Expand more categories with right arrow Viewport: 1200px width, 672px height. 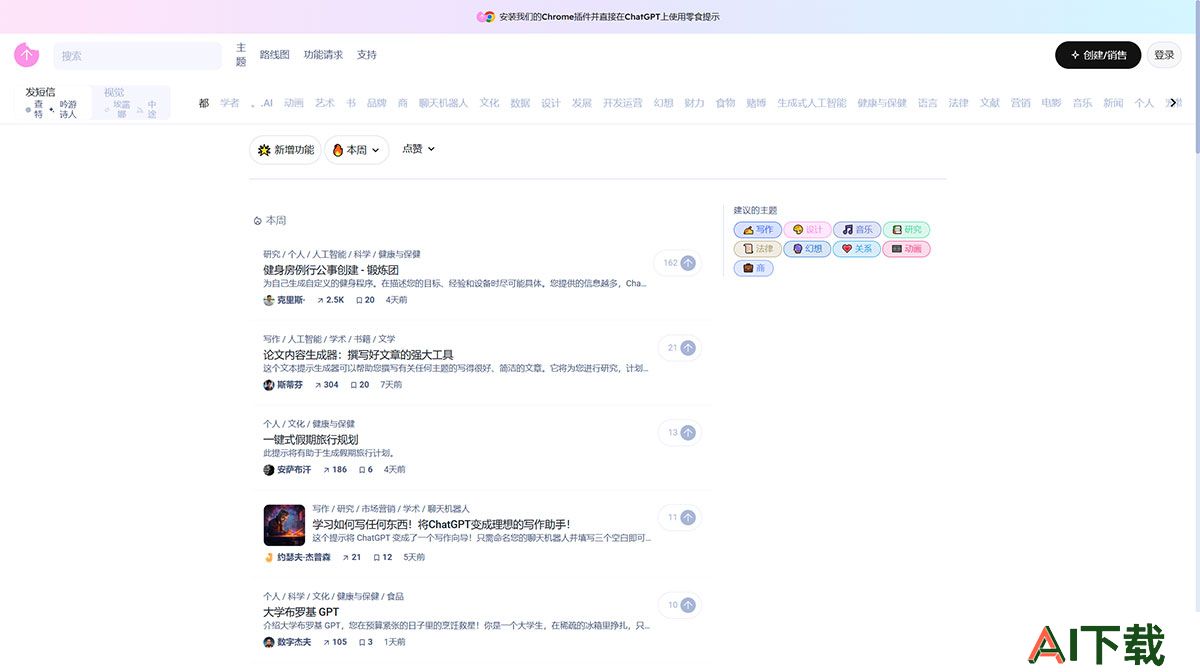(1173, 103)
